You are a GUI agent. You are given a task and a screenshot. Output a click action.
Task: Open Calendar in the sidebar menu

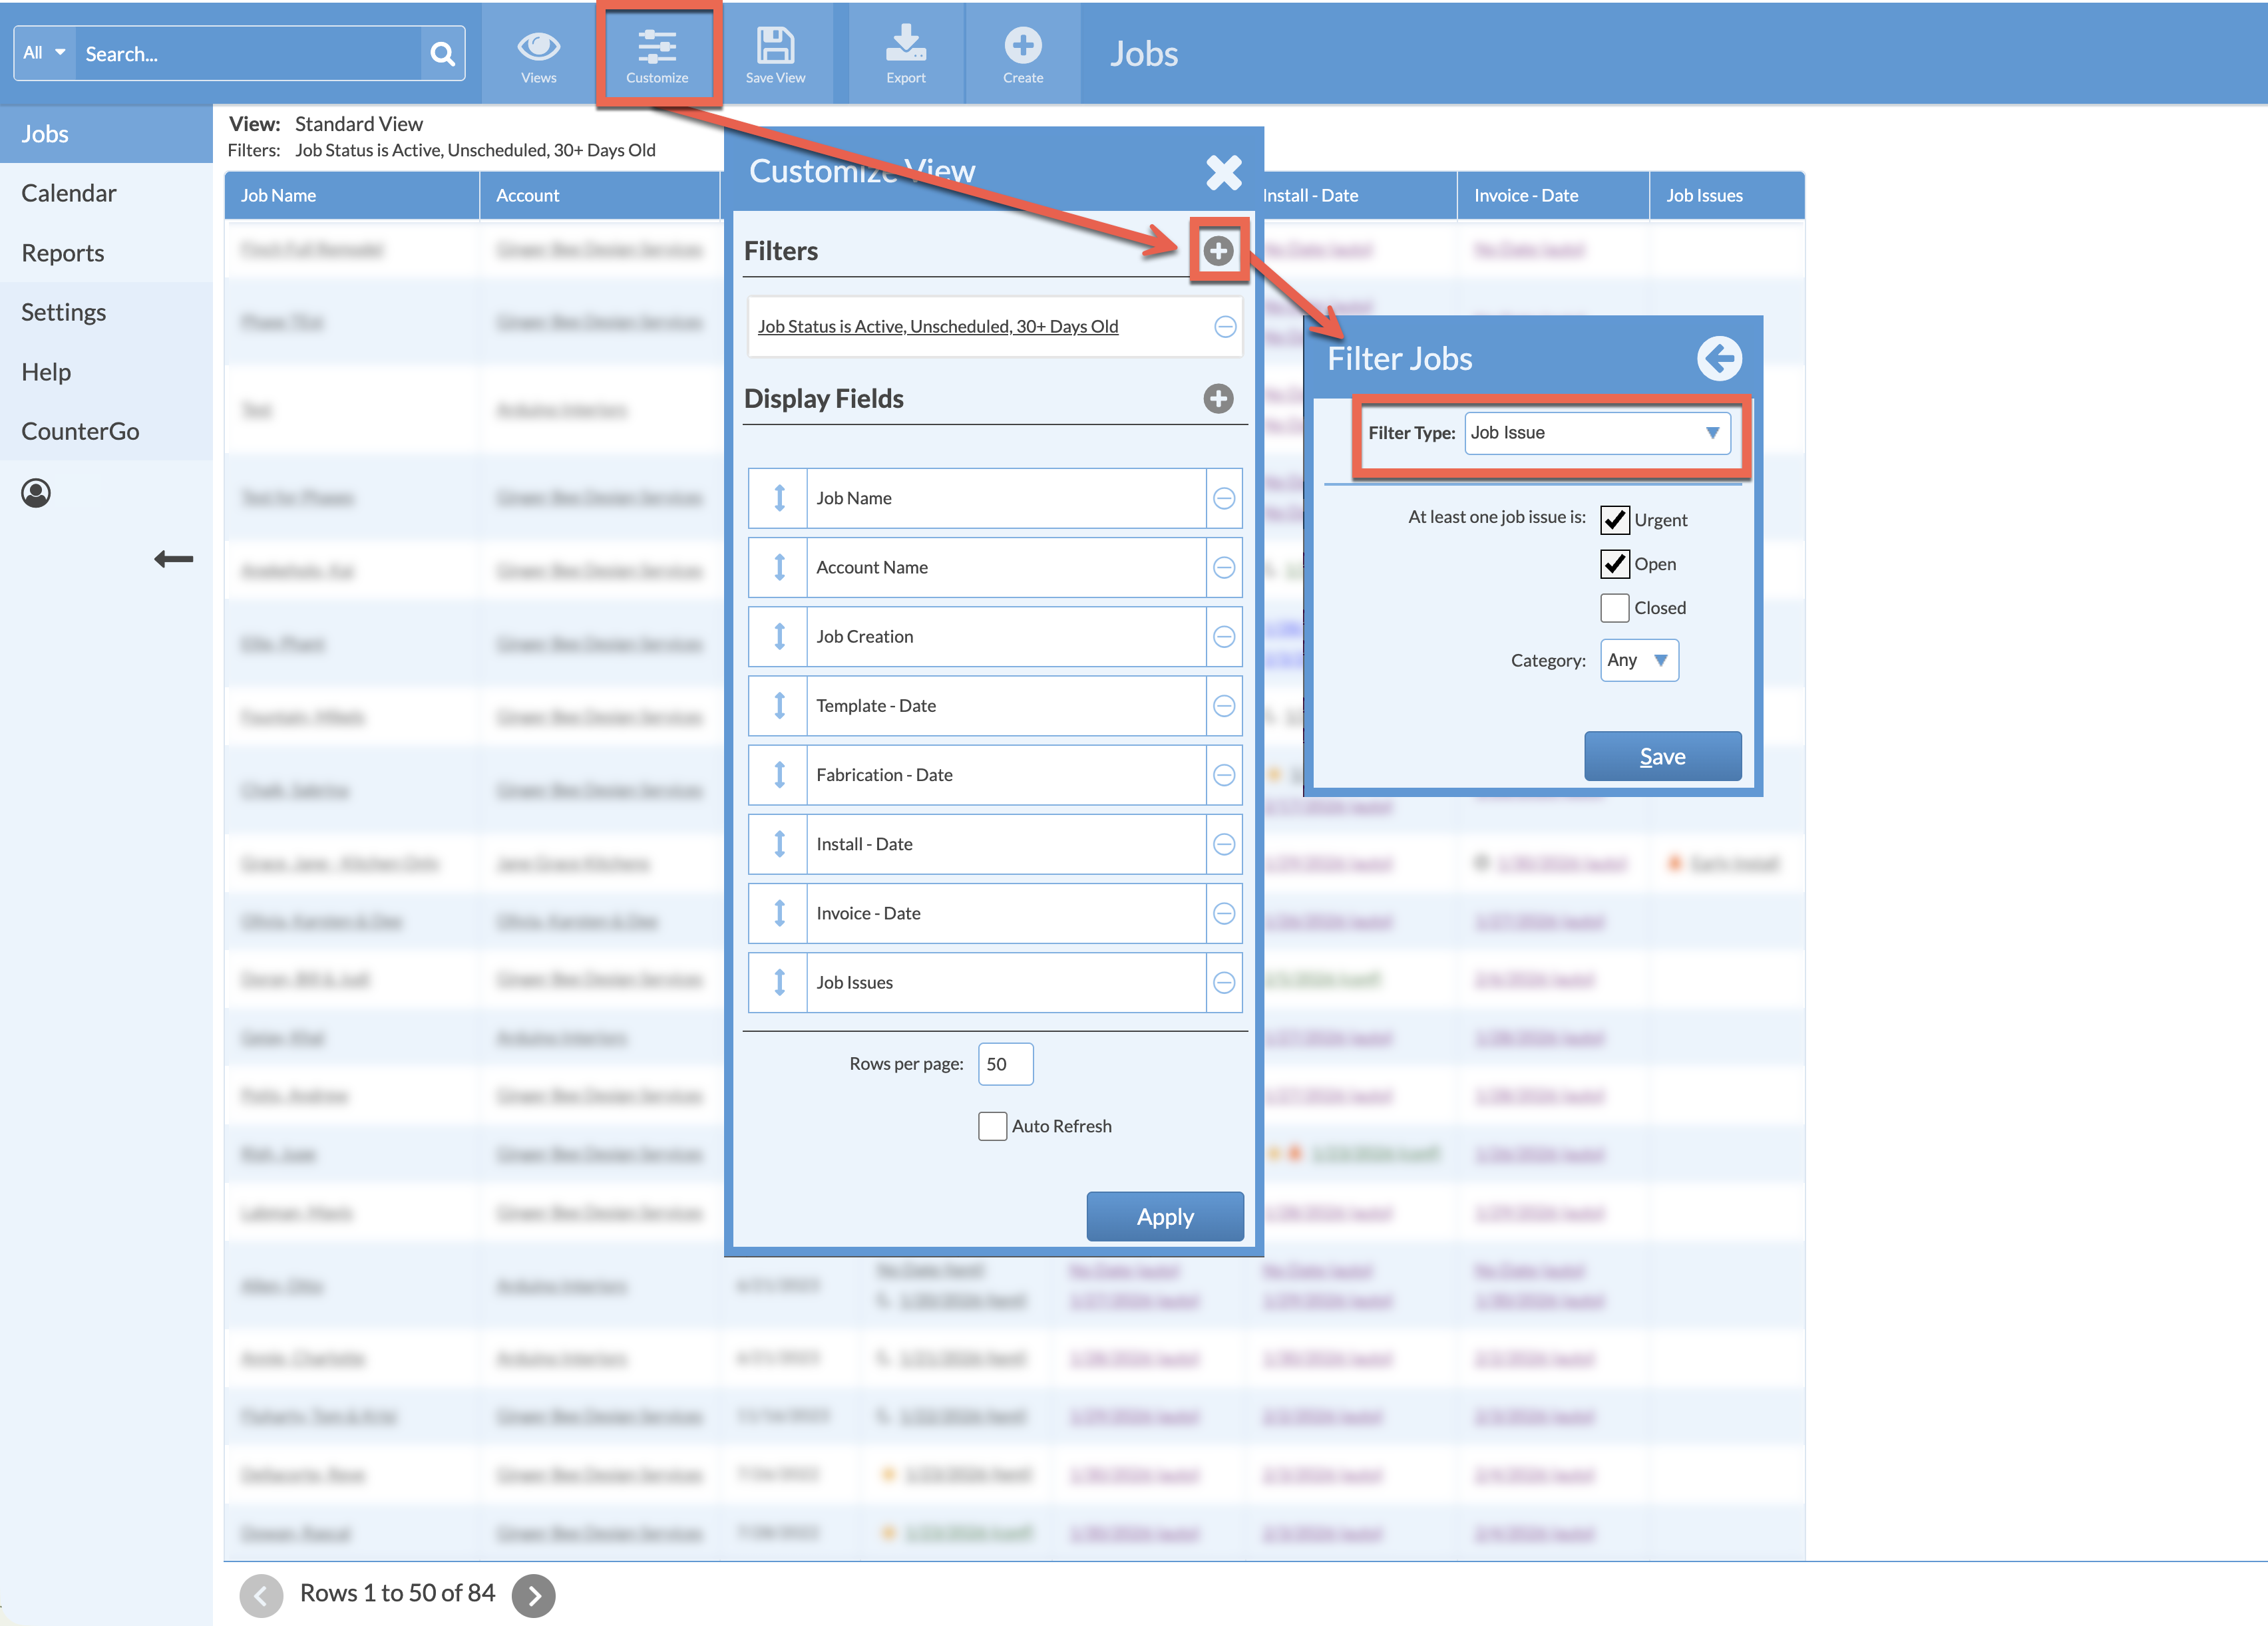tap(69, 193)
